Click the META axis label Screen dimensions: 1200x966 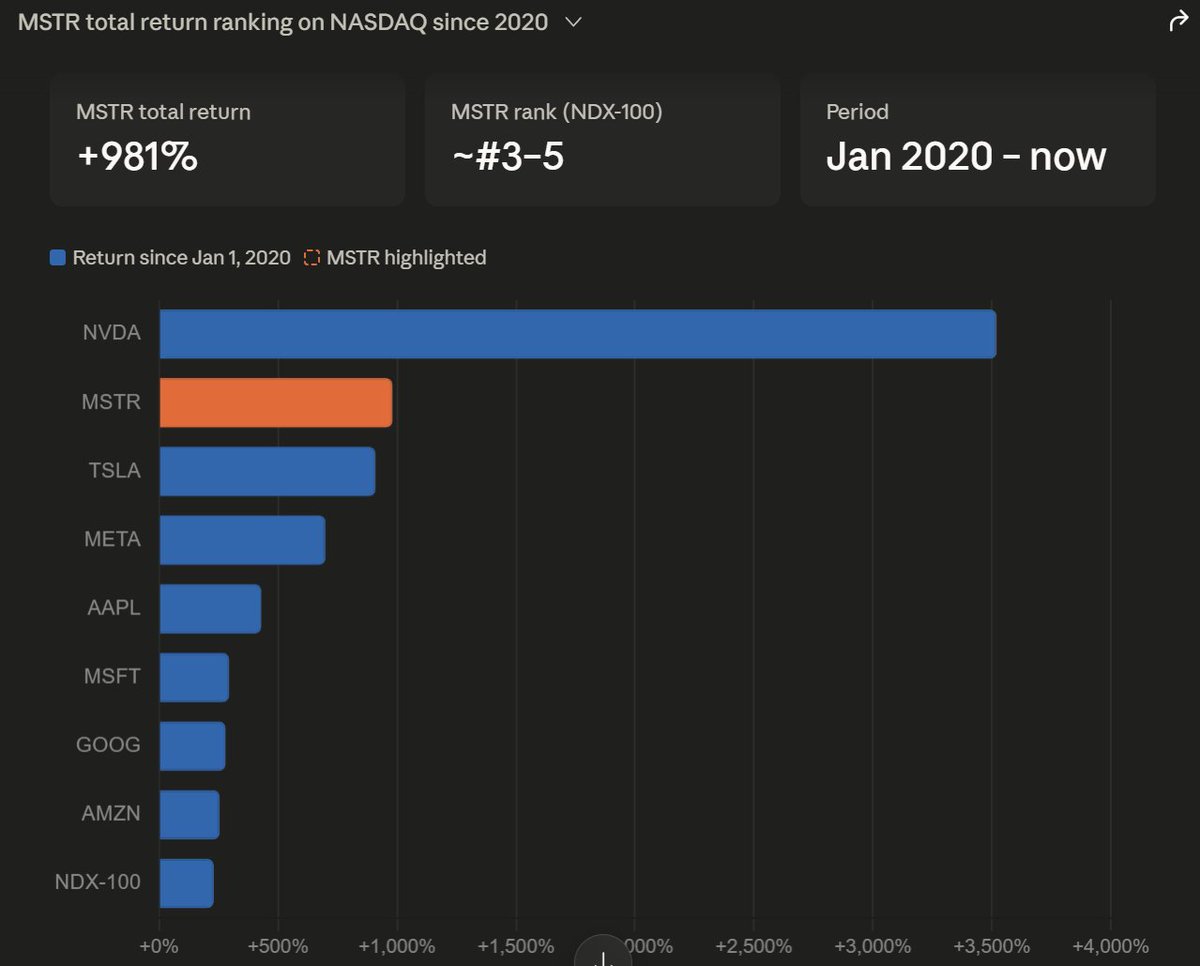tap(112, 540)
